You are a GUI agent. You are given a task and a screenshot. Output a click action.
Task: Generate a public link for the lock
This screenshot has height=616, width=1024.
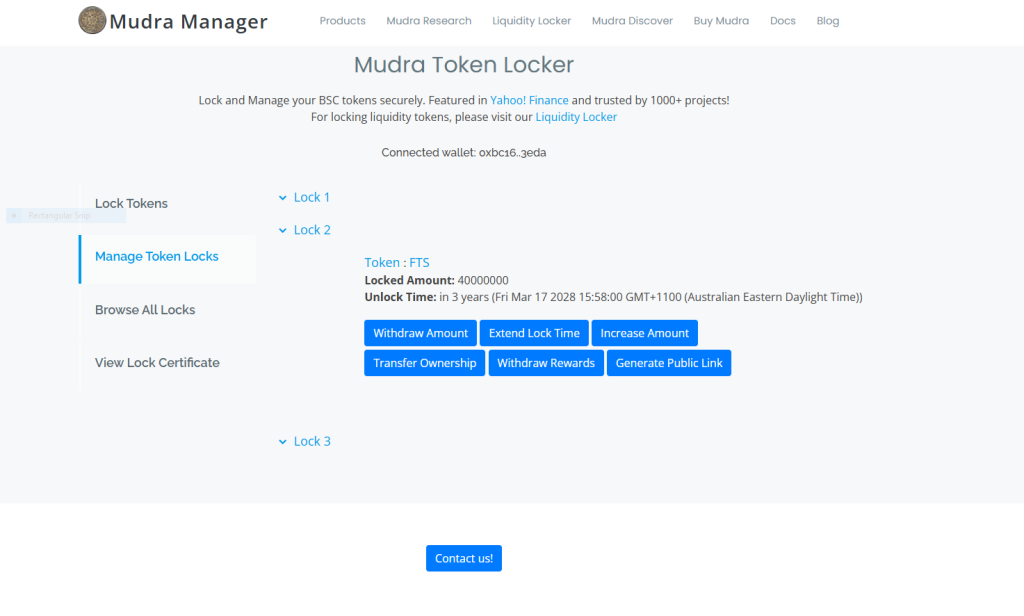click(x=669, y=363)
